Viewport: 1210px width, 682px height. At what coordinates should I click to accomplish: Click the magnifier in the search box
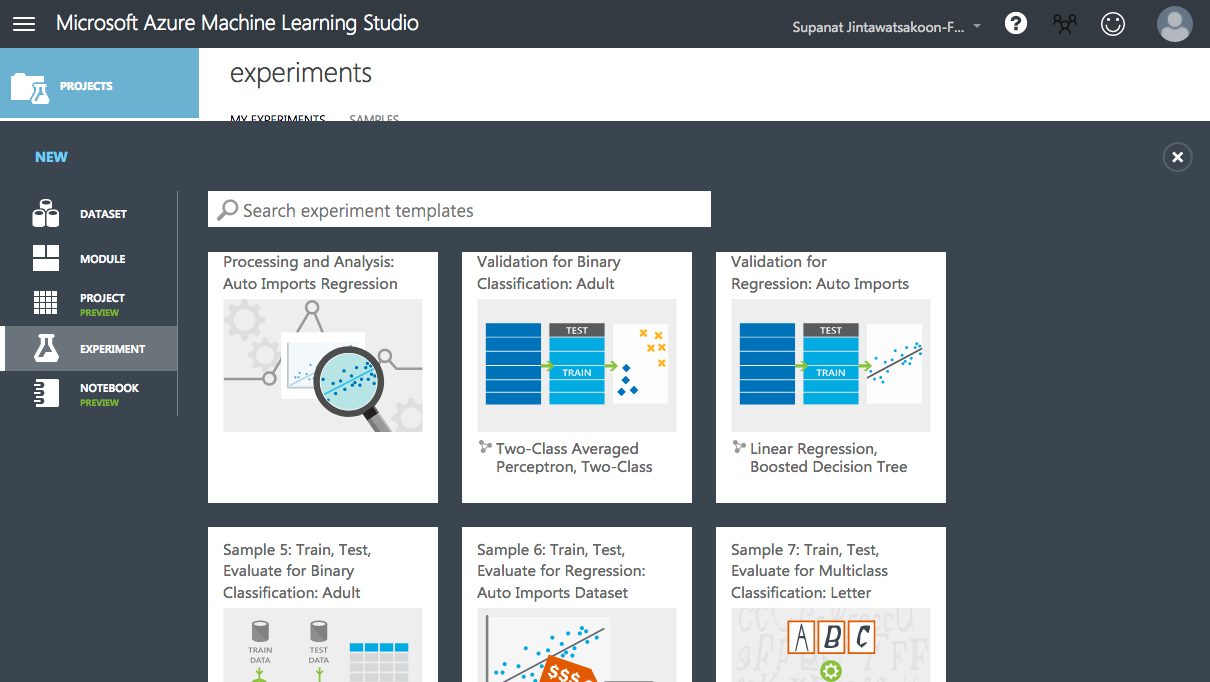(228, 209)
